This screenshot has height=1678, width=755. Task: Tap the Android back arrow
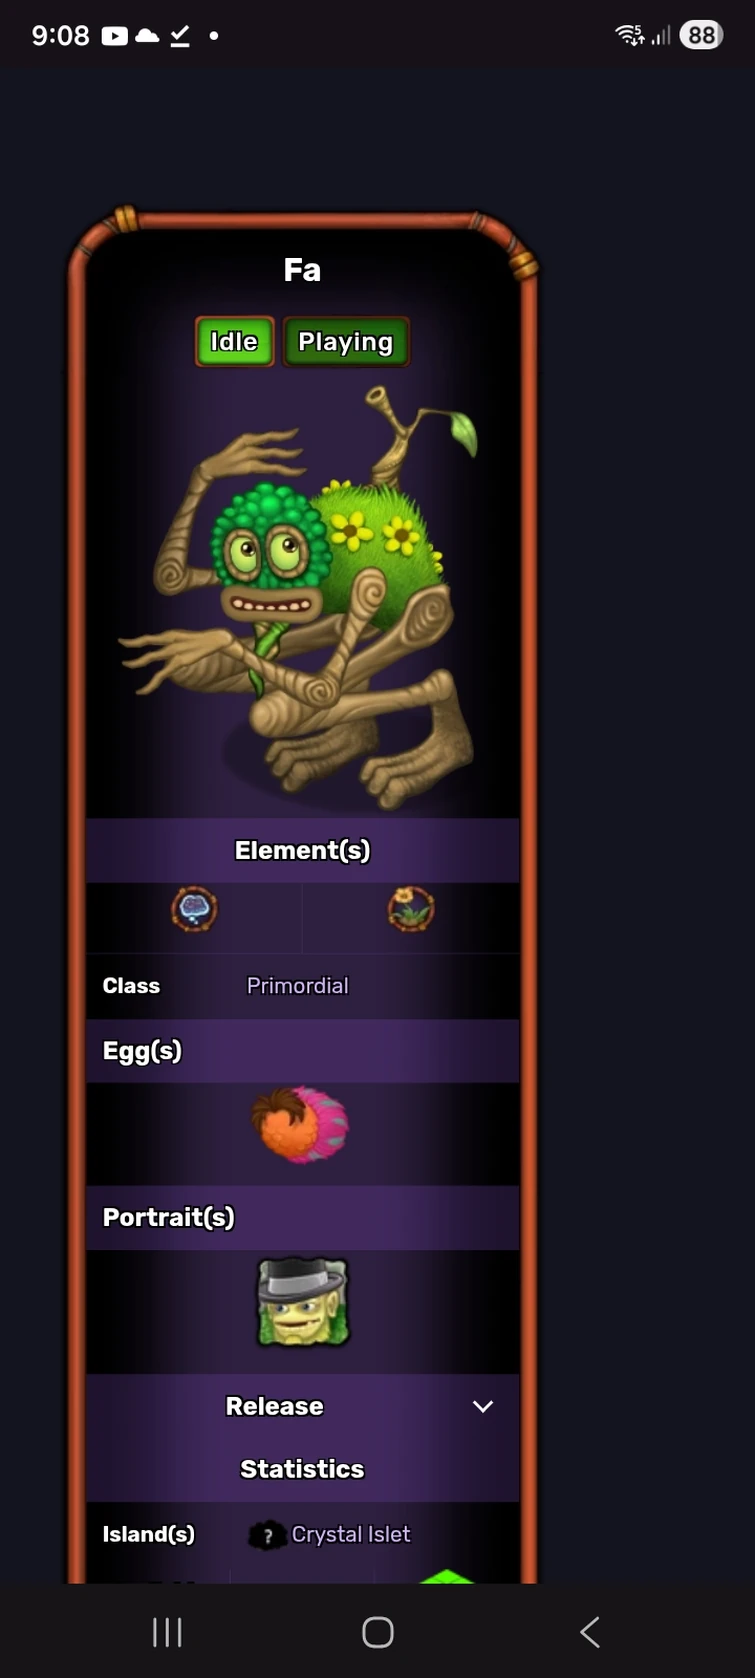590,1632
